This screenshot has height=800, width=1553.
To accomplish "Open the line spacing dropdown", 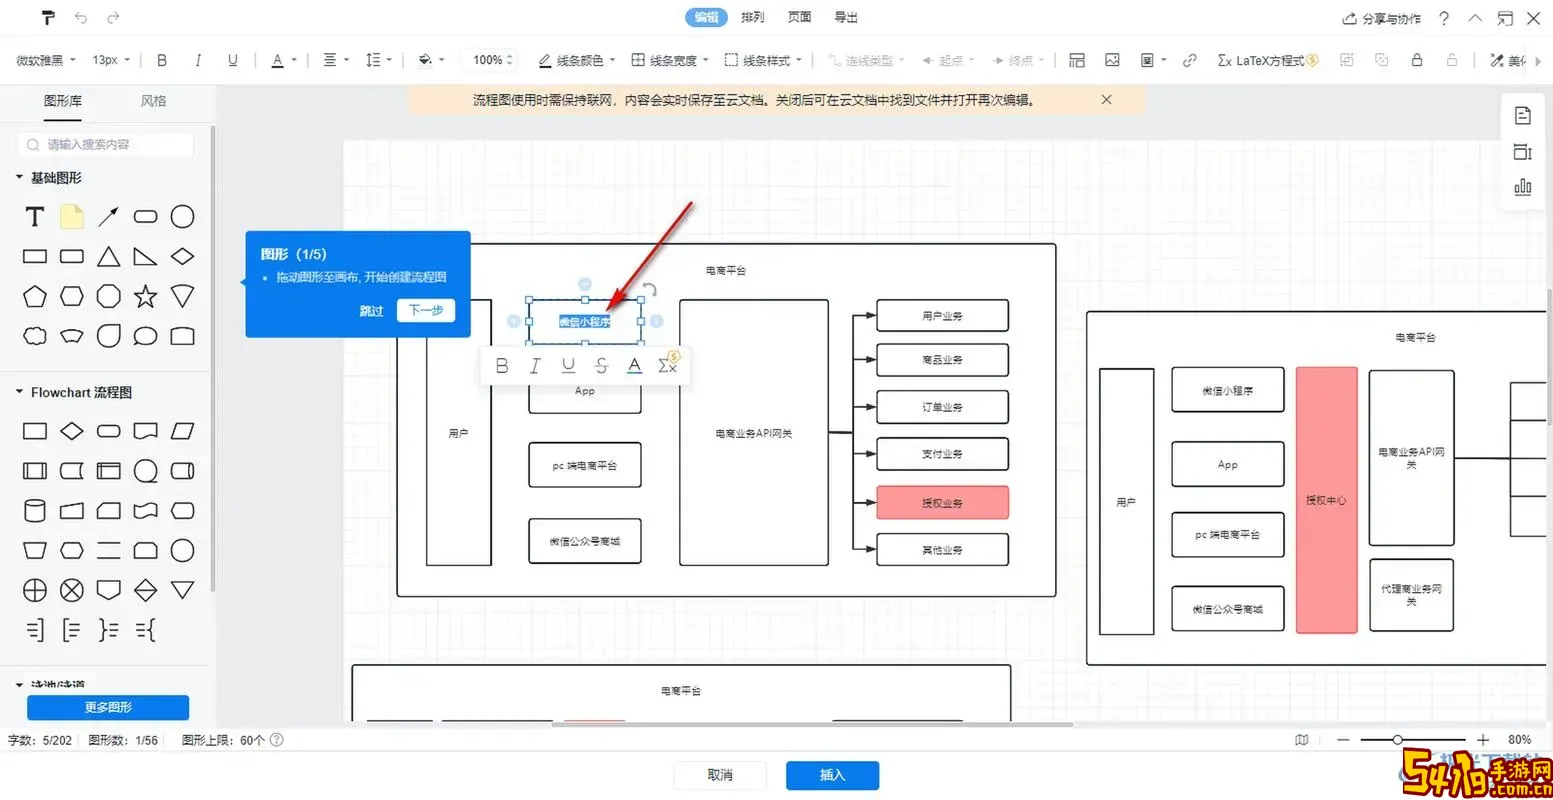I will [x=378, y=60].
